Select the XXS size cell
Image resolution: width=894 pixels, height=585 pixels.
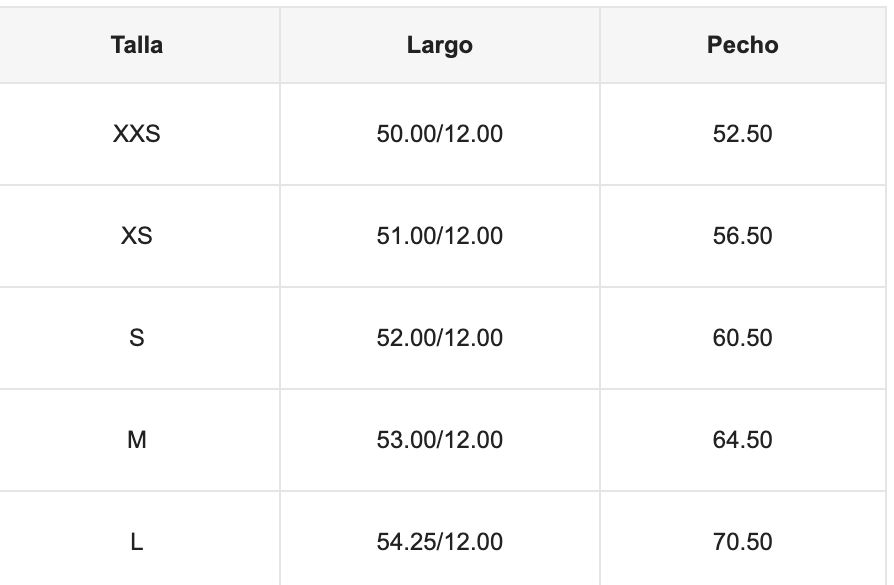point(137,134)
